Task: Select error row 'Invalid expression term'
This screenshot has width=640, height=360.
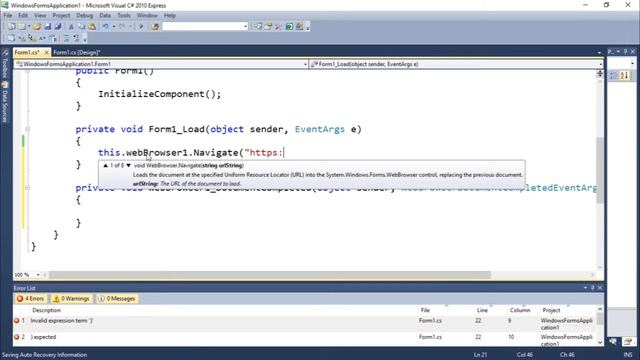Action: pos(305,324)
